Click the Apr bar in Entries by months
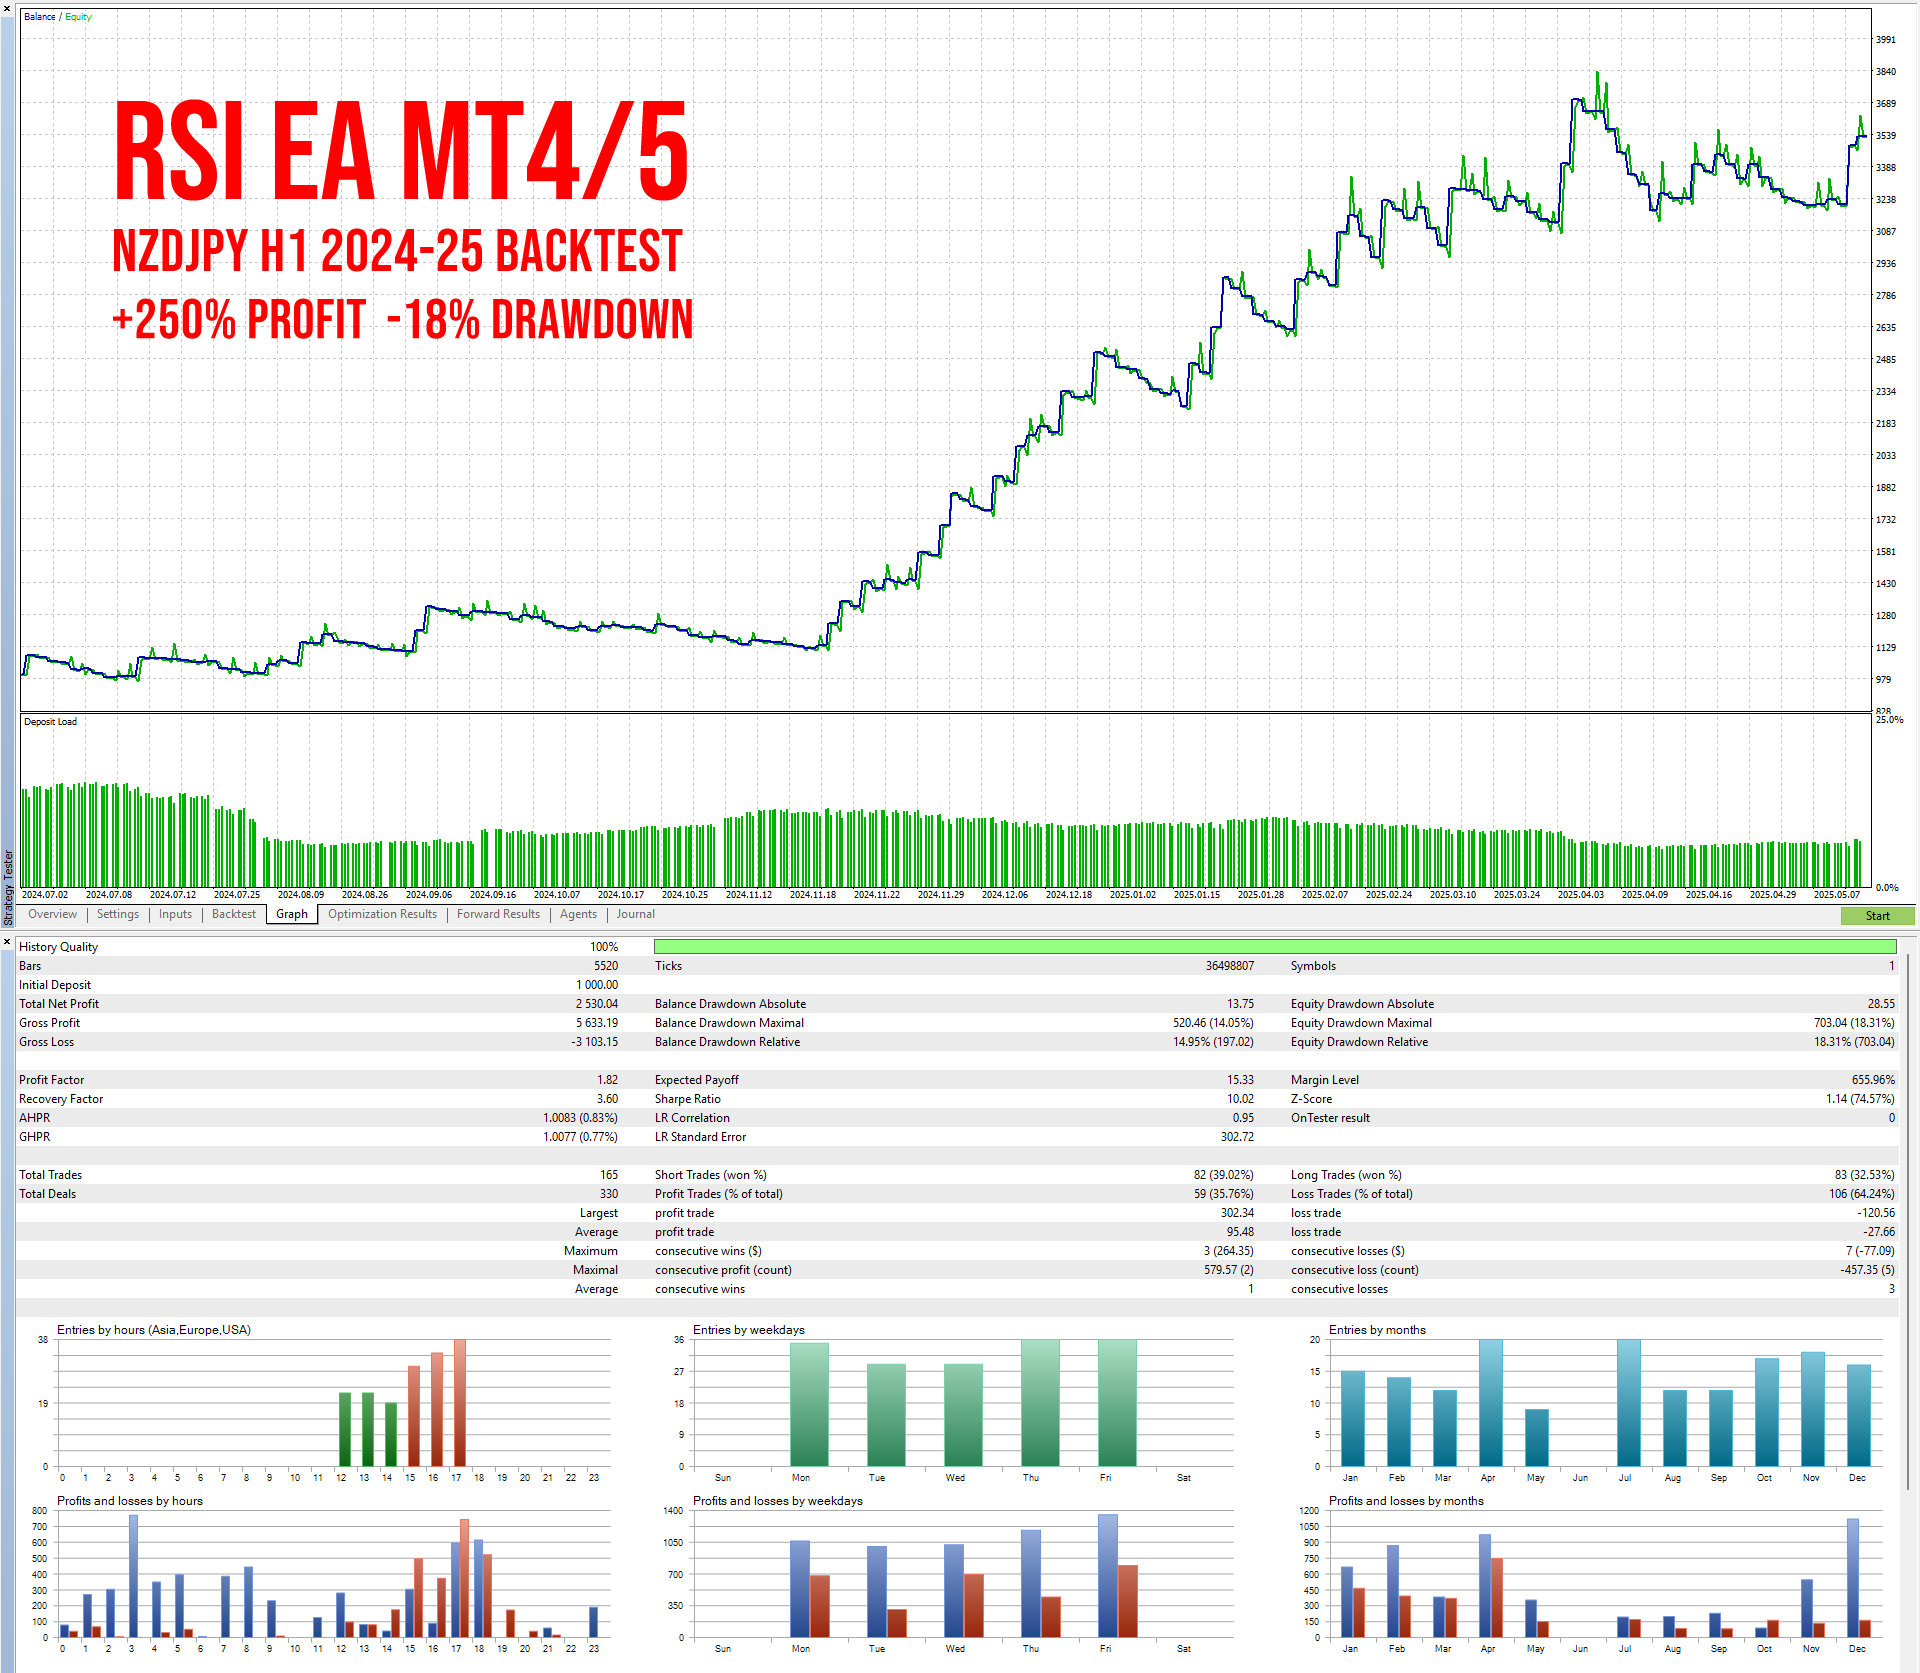This screenshot has height=1673, width=1920. coord(1491,1403)
